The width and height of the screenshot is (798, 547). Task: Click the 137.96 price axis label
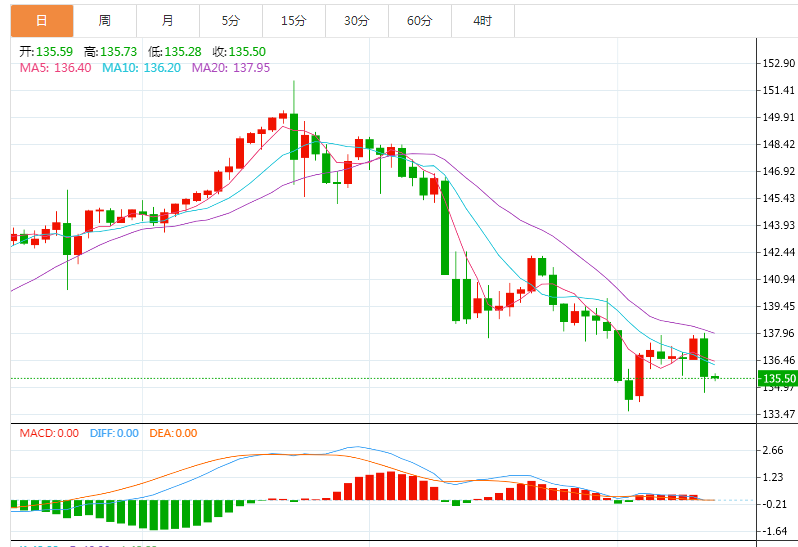779,333
